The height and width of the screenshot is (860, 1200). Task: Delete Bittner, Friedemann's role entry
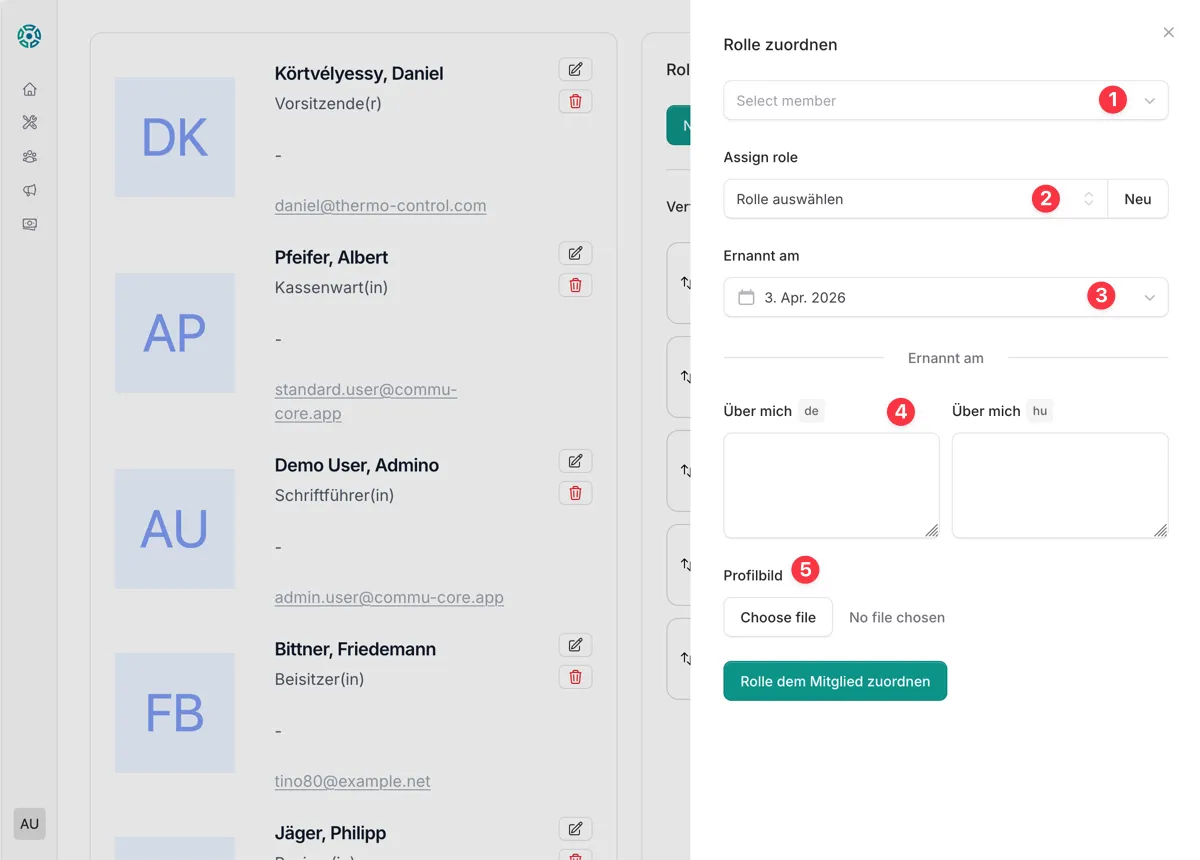[575, 677]
